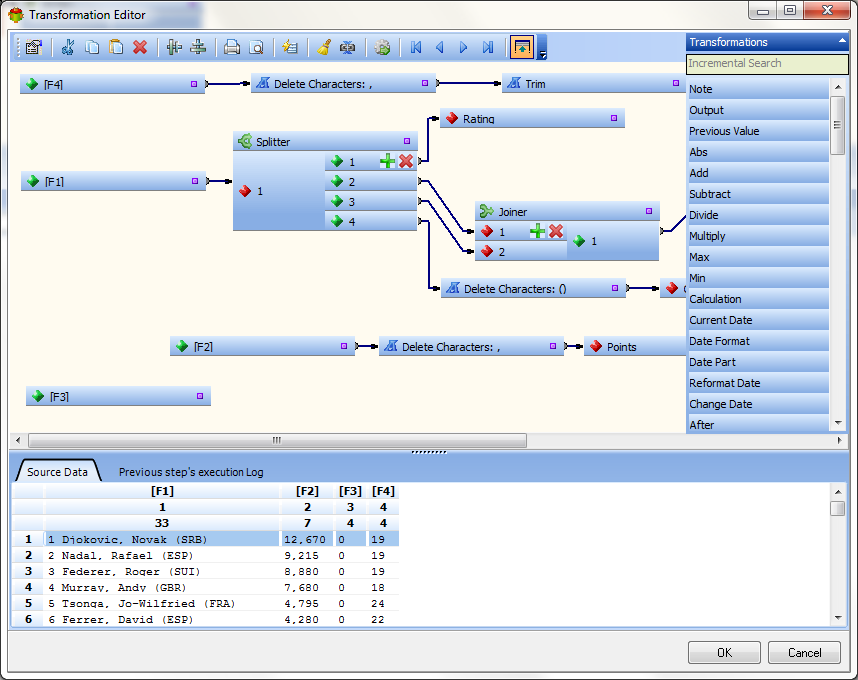The image size is (858, 680).
Task: Click the green plus on Splitter output 1
Action: click(387, 161)
